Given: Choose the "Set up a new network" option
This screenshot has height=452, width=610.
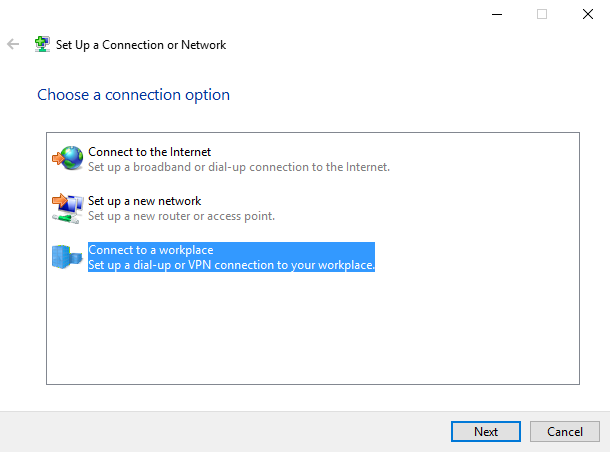Looking at the screenshot, I should pyautogui.click(x=144, y=201).
